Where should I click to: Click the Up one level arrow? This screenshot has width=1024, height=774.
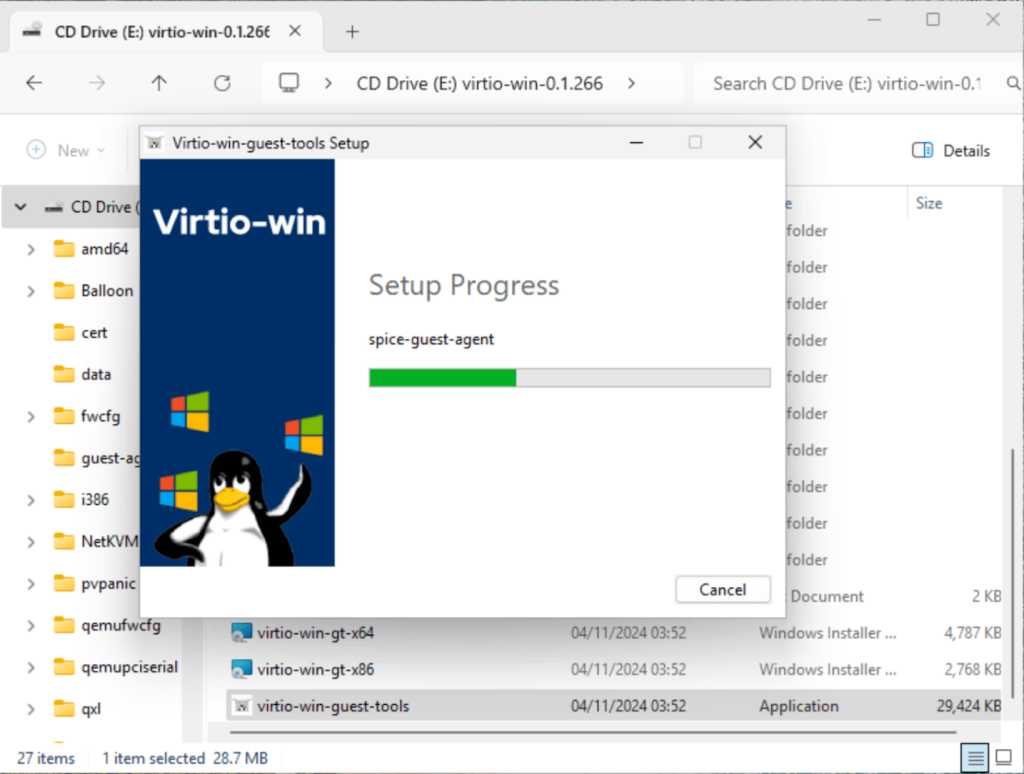[x=158, y=83]
